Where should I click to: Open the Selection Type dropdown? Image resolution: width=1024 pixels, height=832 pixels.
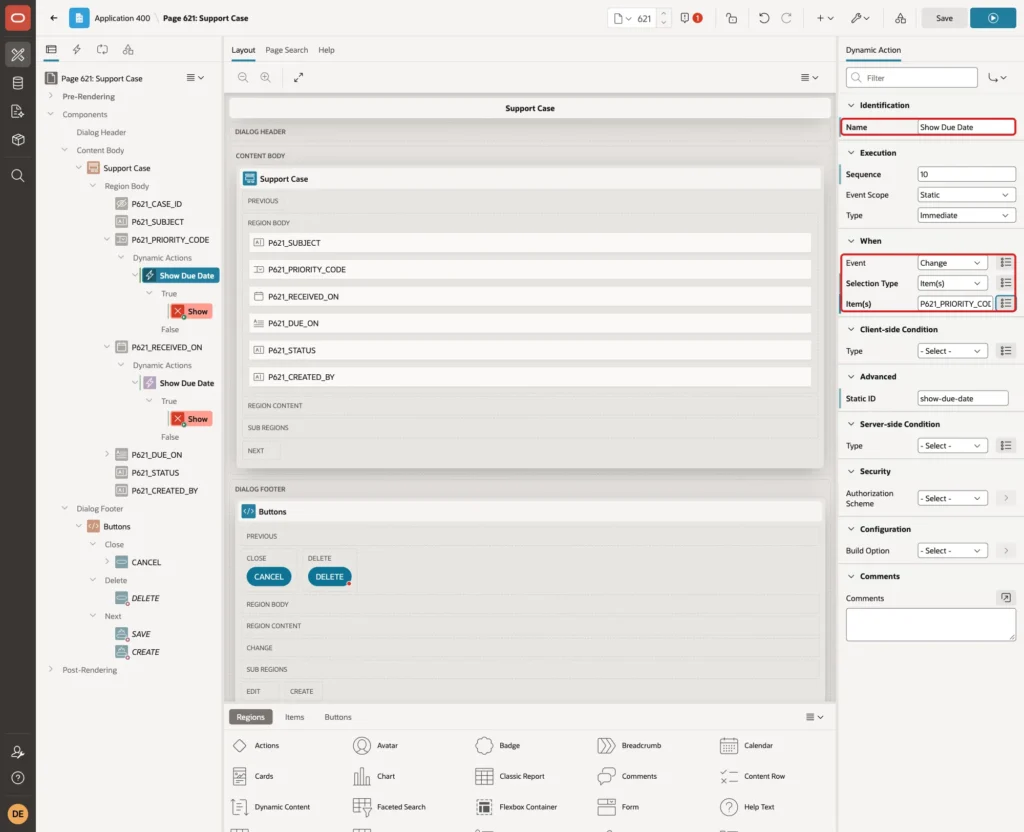[952, 283]
